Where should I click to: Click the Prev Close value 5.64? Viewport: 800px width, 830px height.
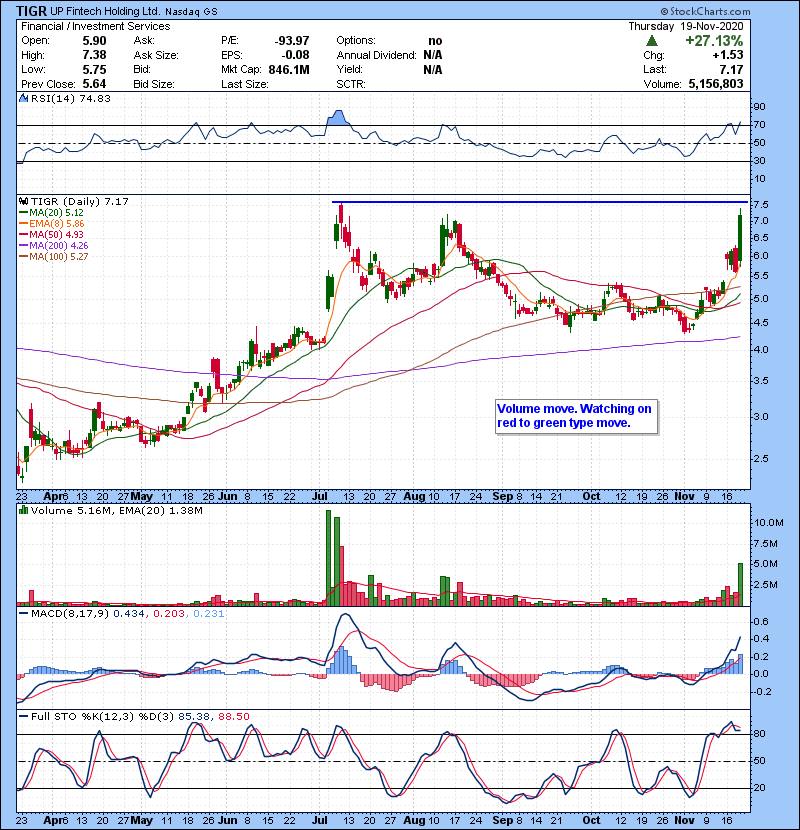click(x=94, y=84)
